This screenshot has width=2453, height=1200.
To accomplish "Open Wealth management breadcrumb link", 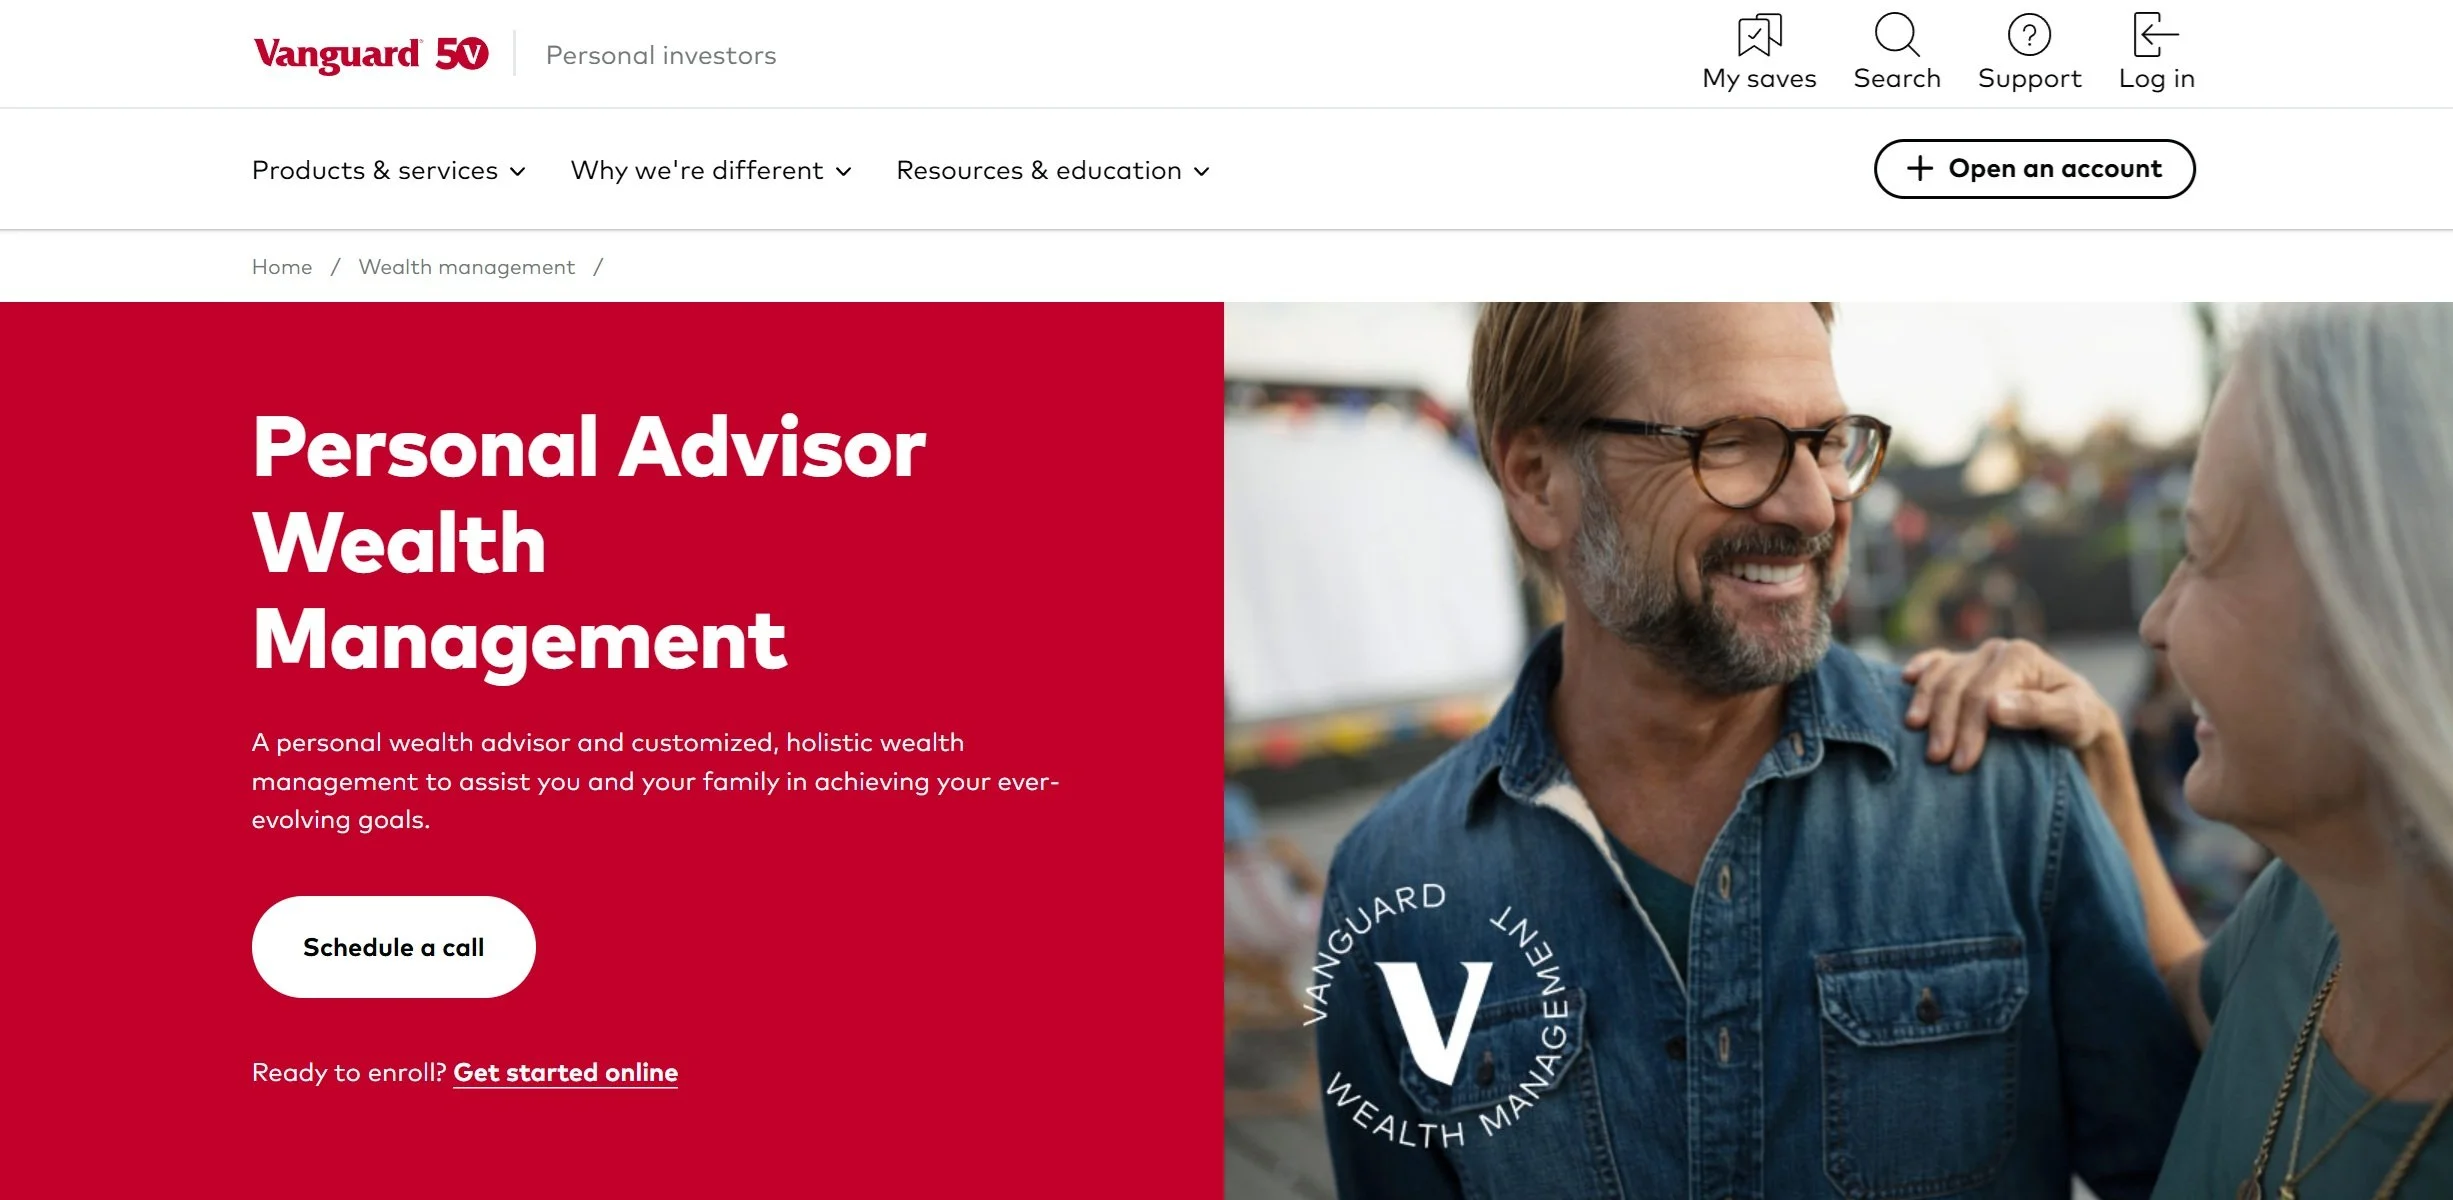I will tap(466, 267).
